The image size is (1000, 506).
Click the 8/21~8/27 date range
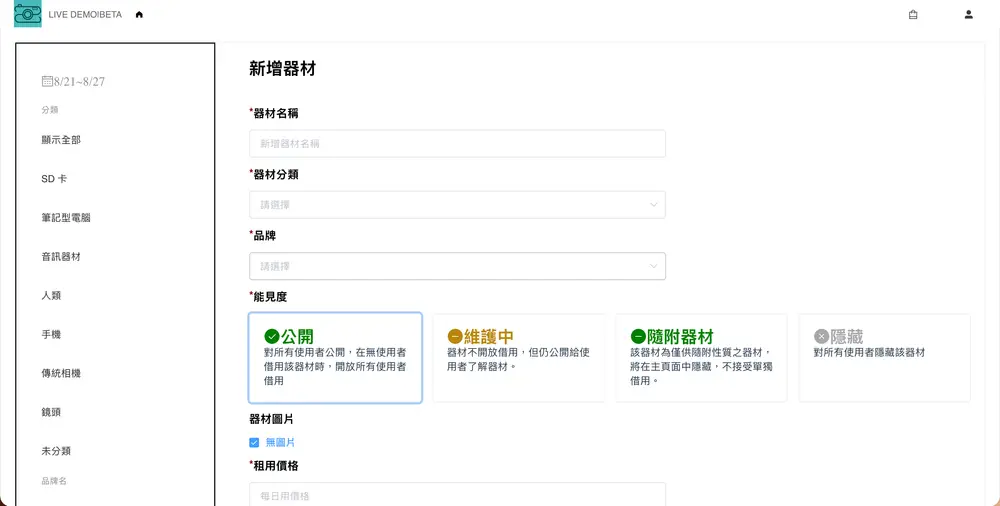coord(79,82)
